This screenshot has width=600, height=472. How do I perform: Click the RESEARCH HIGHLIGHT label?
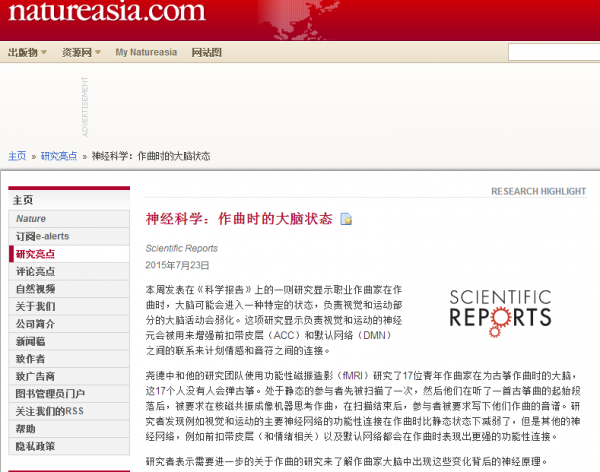point(538,191)
